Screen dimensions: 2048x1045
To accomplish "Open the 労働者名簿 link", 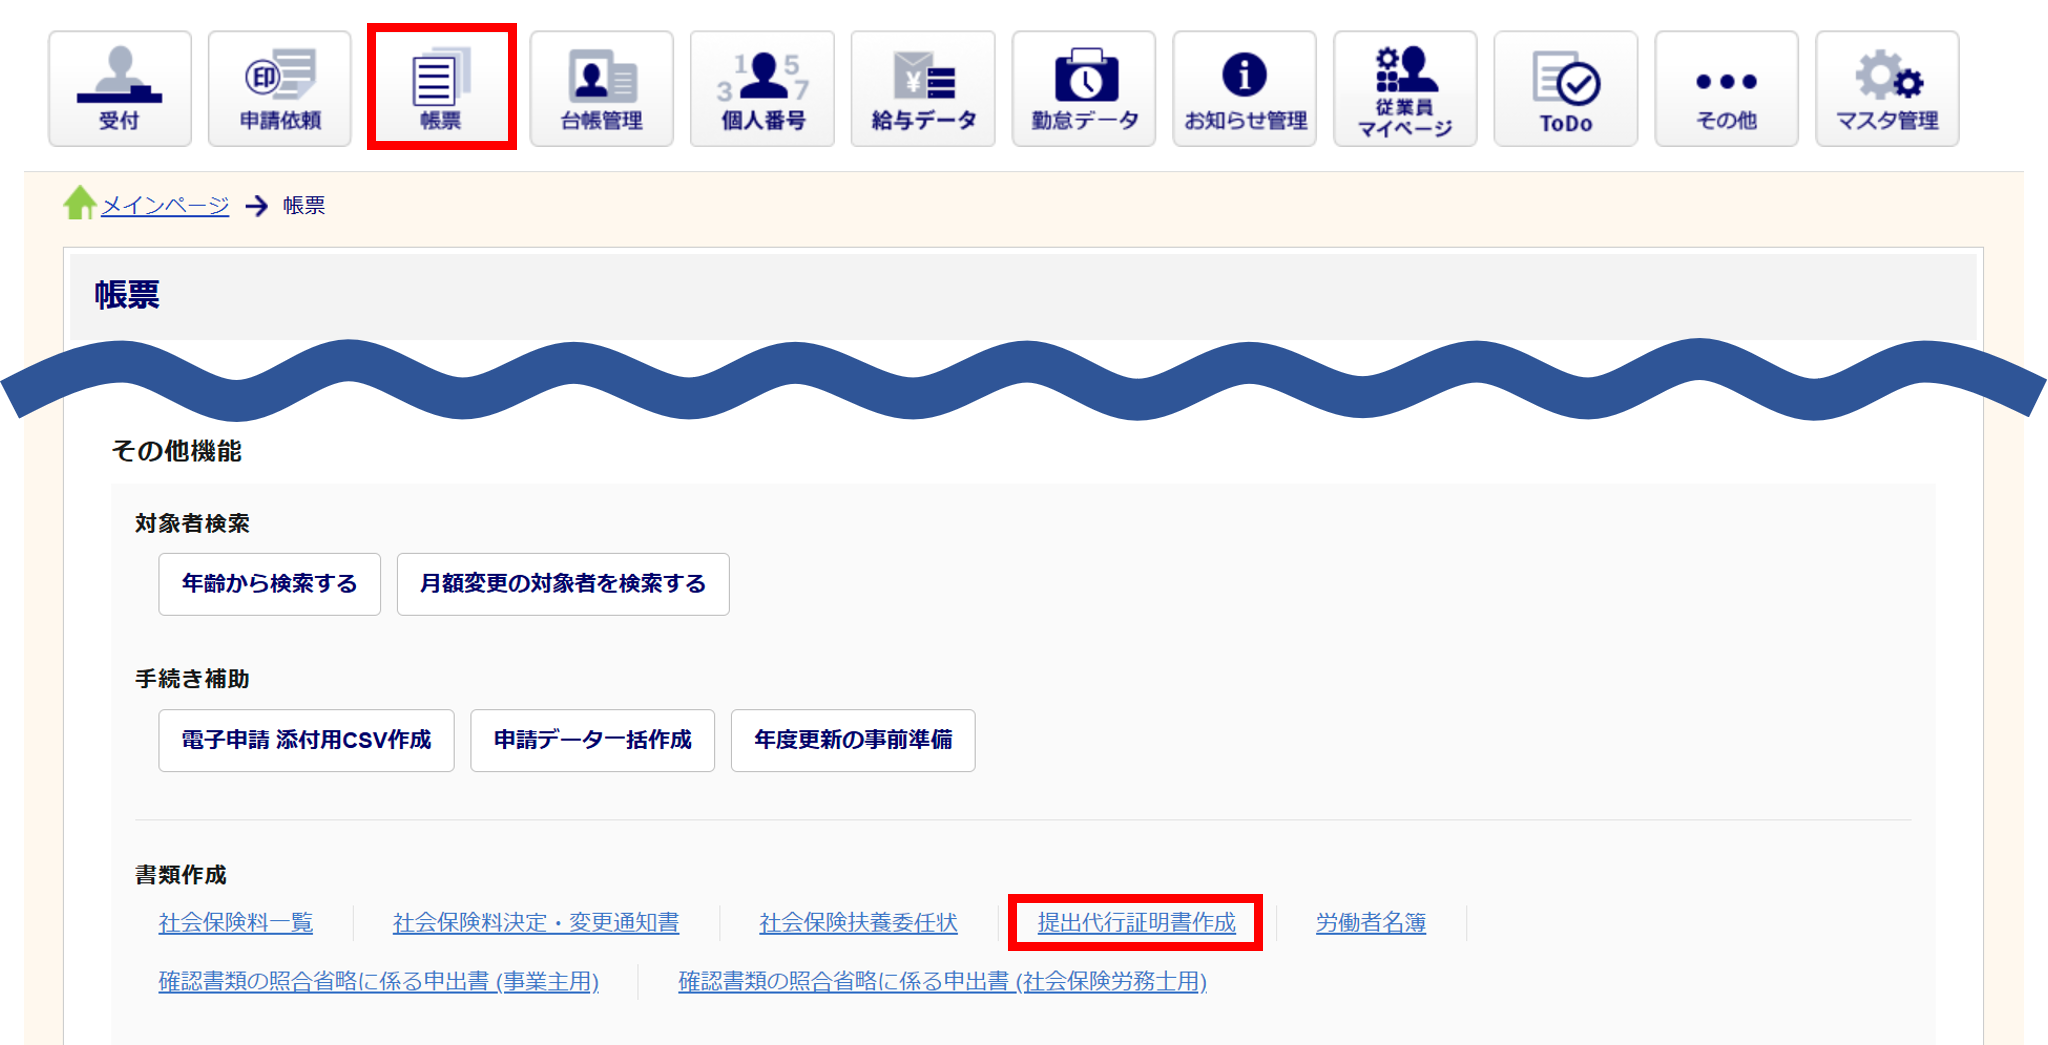I will pos(1370,922).
